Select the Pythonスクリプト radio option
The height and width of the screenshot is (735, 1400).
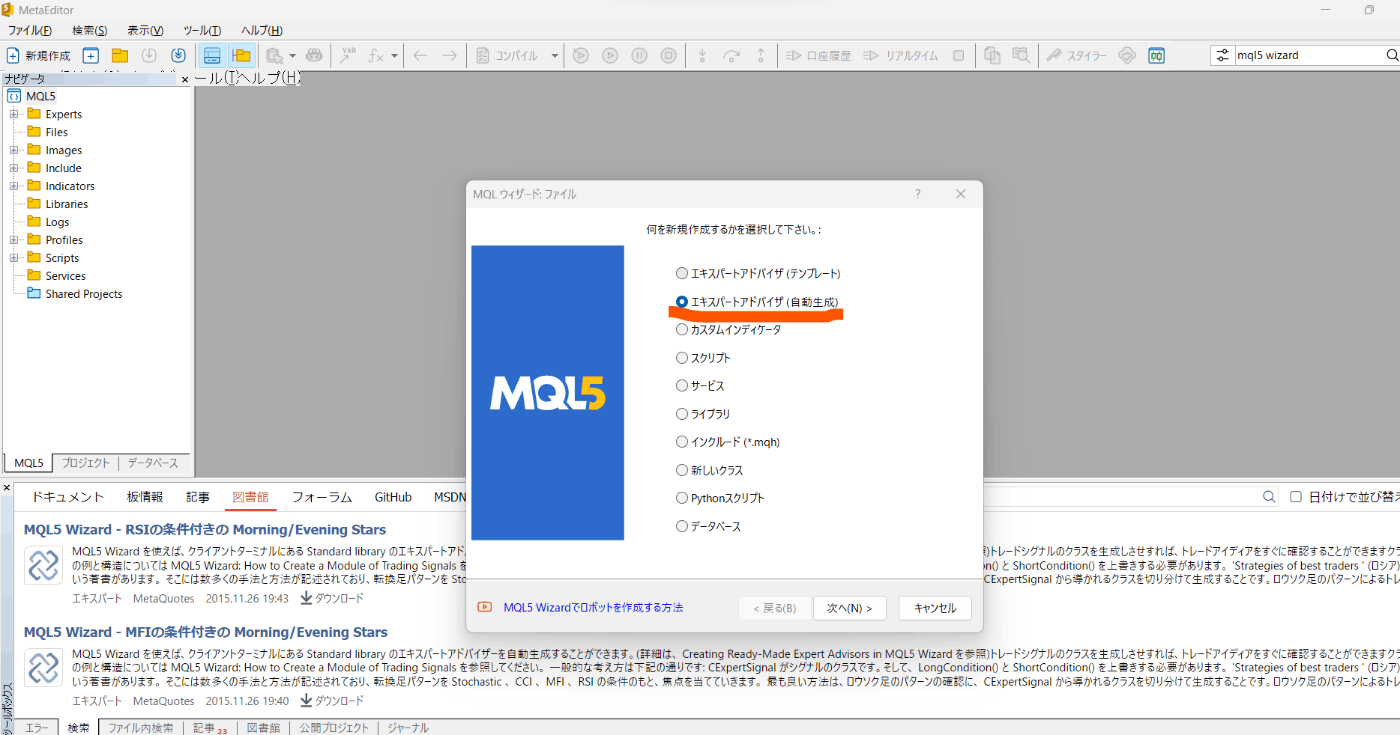point(720,498)
